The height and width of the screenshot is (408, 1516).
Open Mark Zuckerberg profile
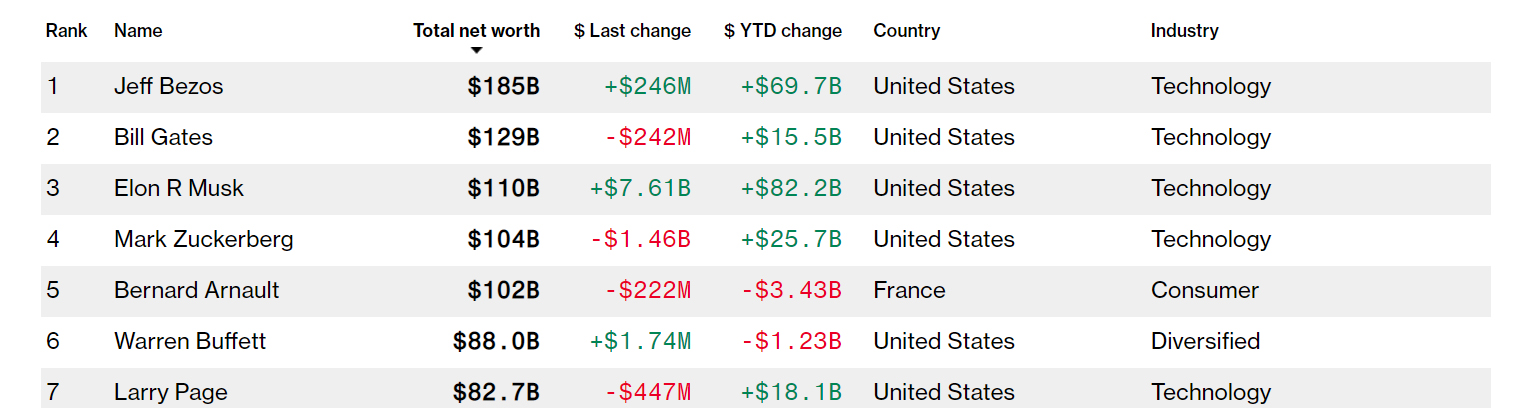[203, 240]
